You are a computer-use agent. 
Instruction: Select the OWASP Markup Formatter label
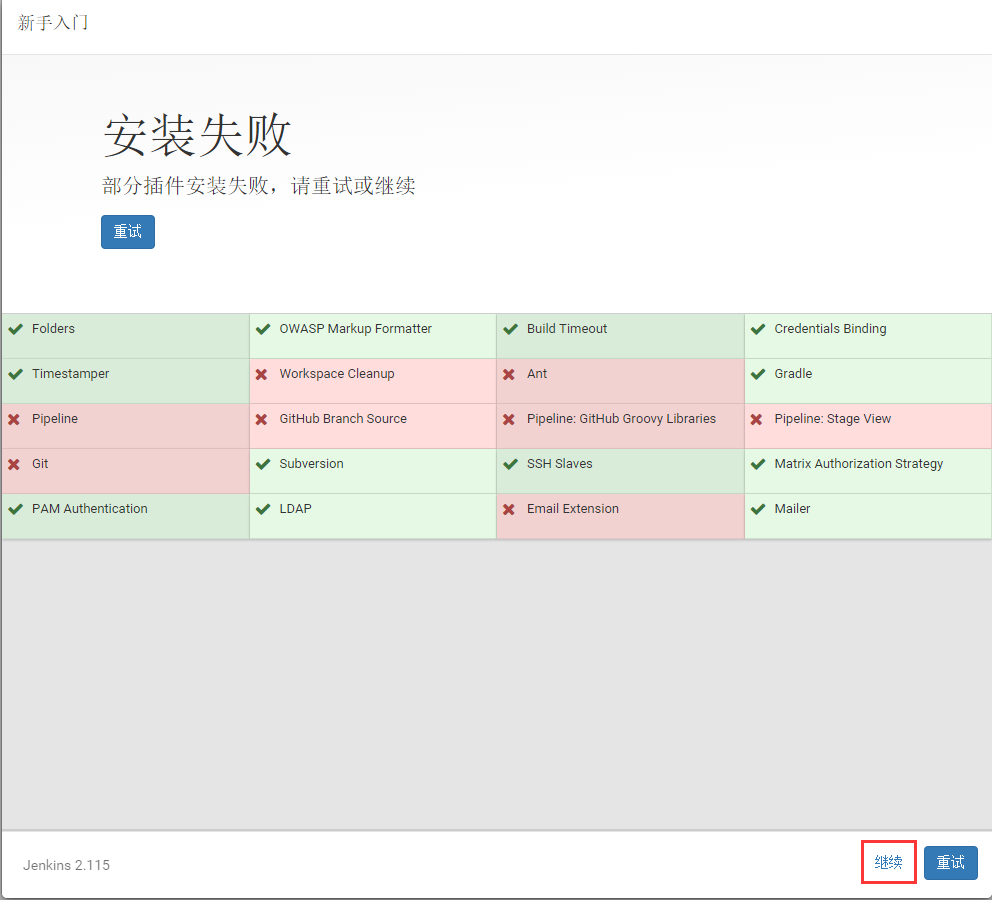(356, 328)
